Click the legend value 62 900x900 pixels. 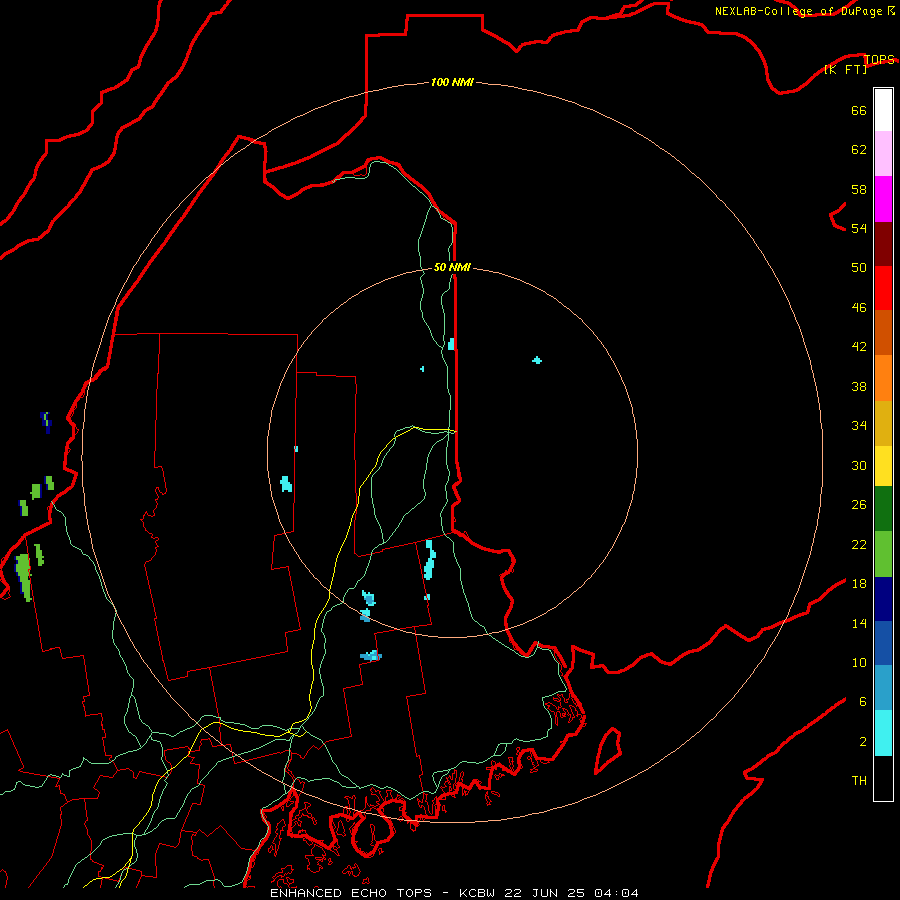click(x=859, y=150)
